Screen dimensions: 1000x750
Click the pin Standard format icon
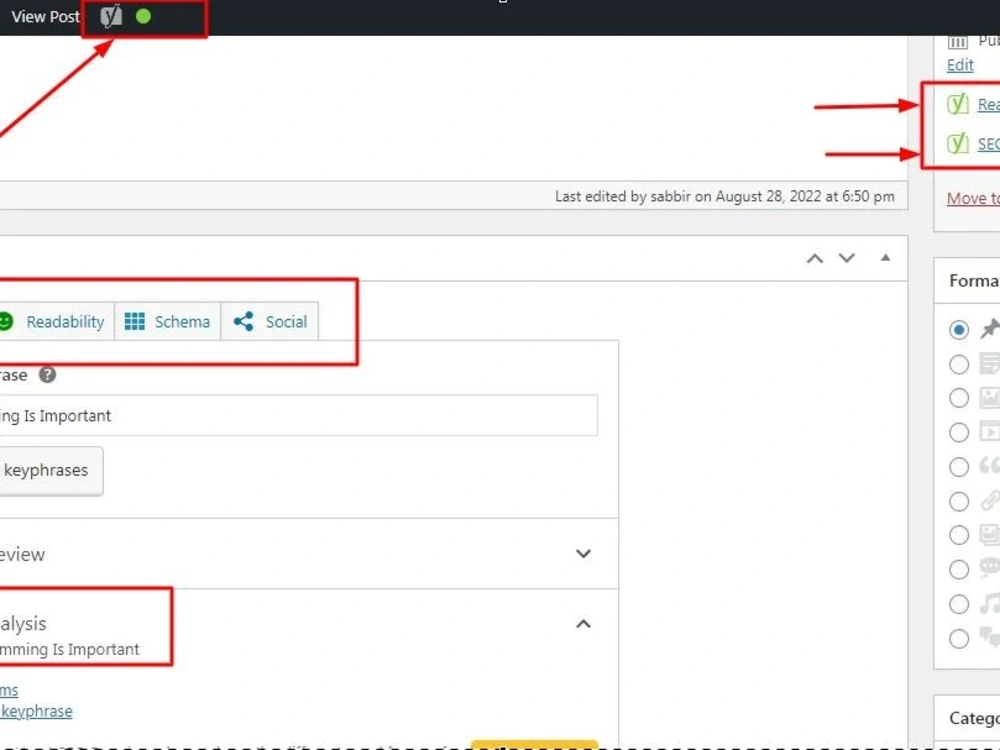[x=990, y=329]
